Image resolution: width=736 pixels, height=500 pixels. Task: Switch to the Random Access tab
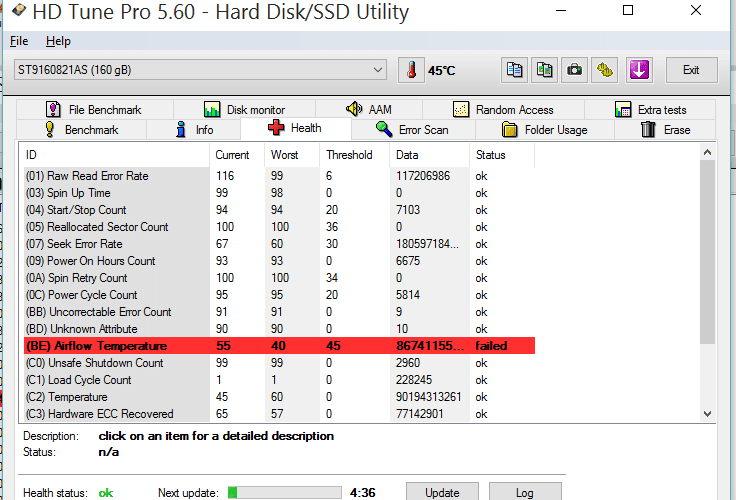(x=504, y=110)
